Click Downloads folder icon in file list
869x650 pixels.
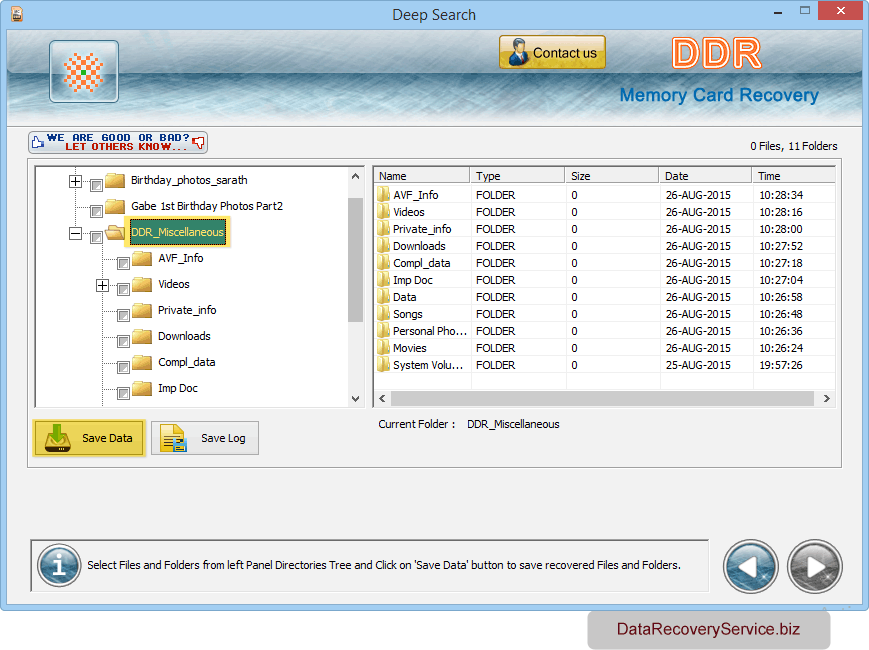pos(383,245)
